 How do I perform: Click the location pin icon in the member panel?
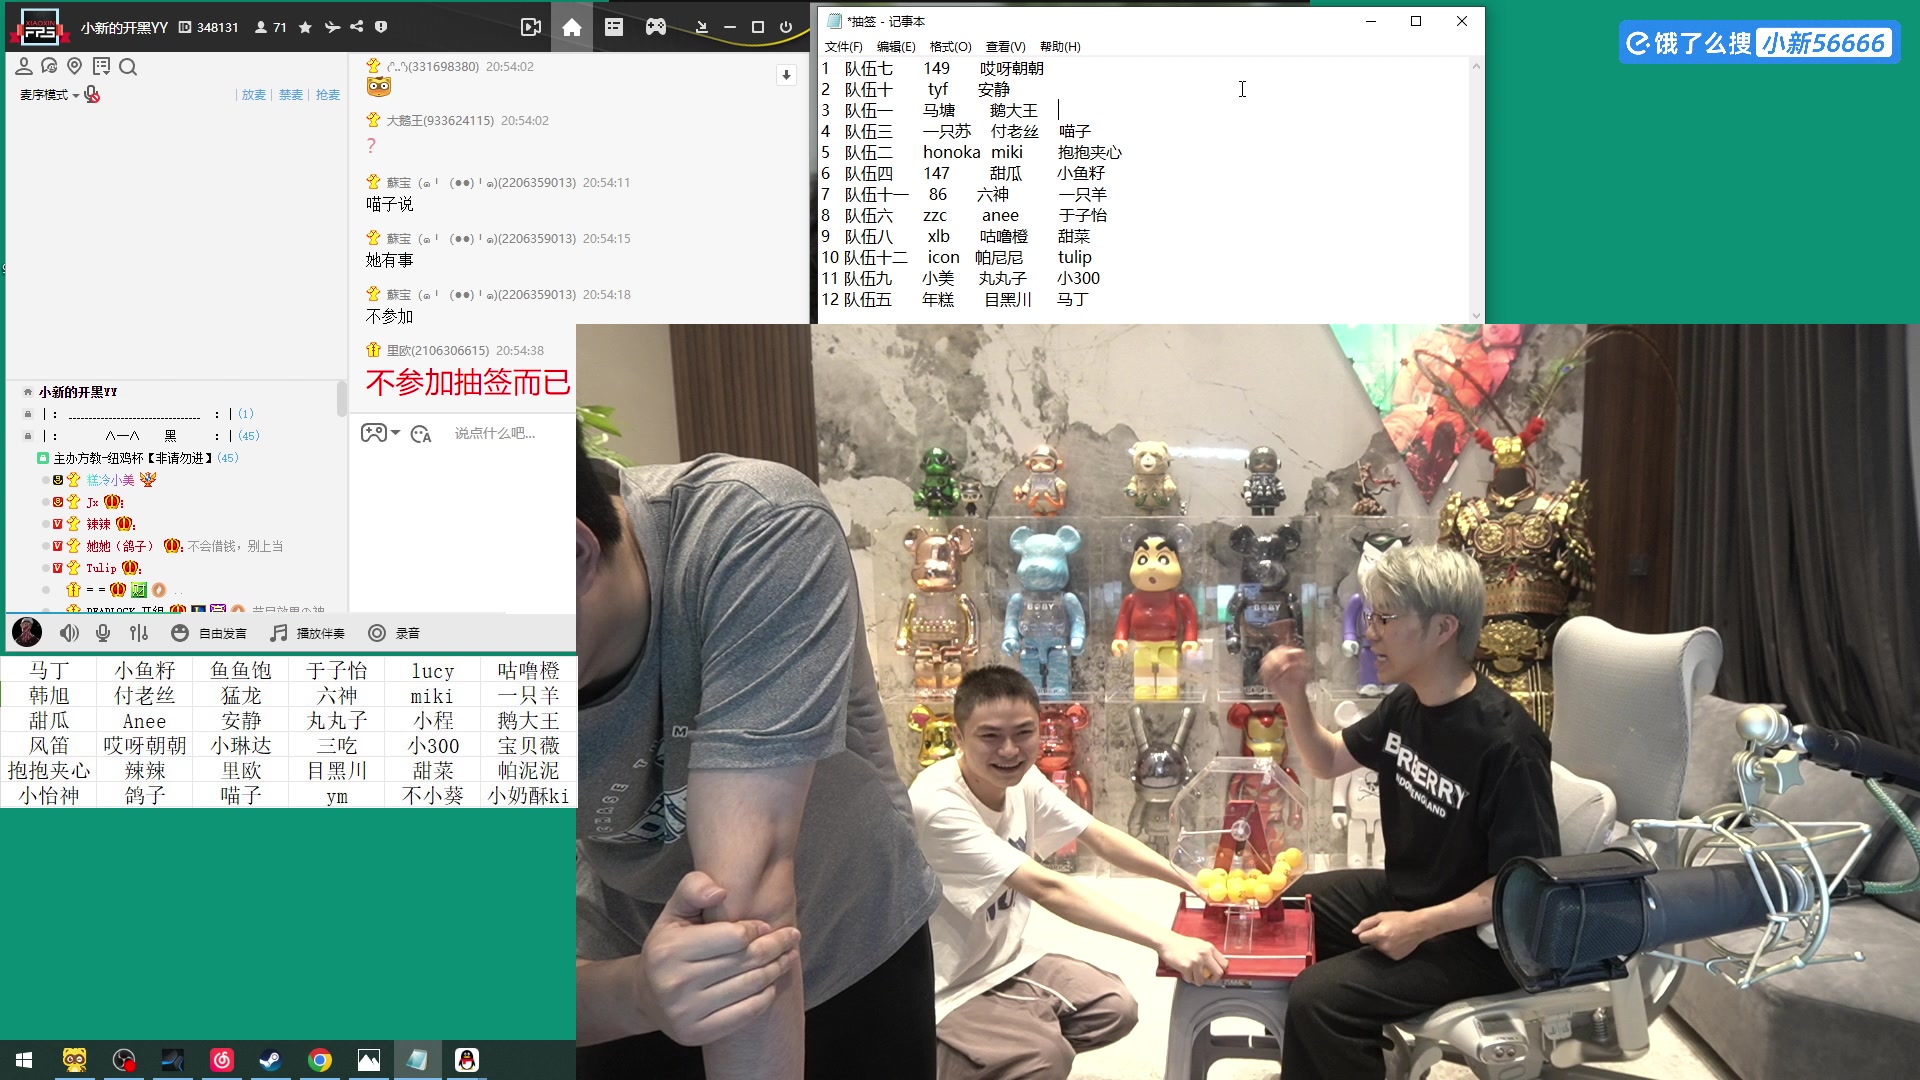[75, 67]
